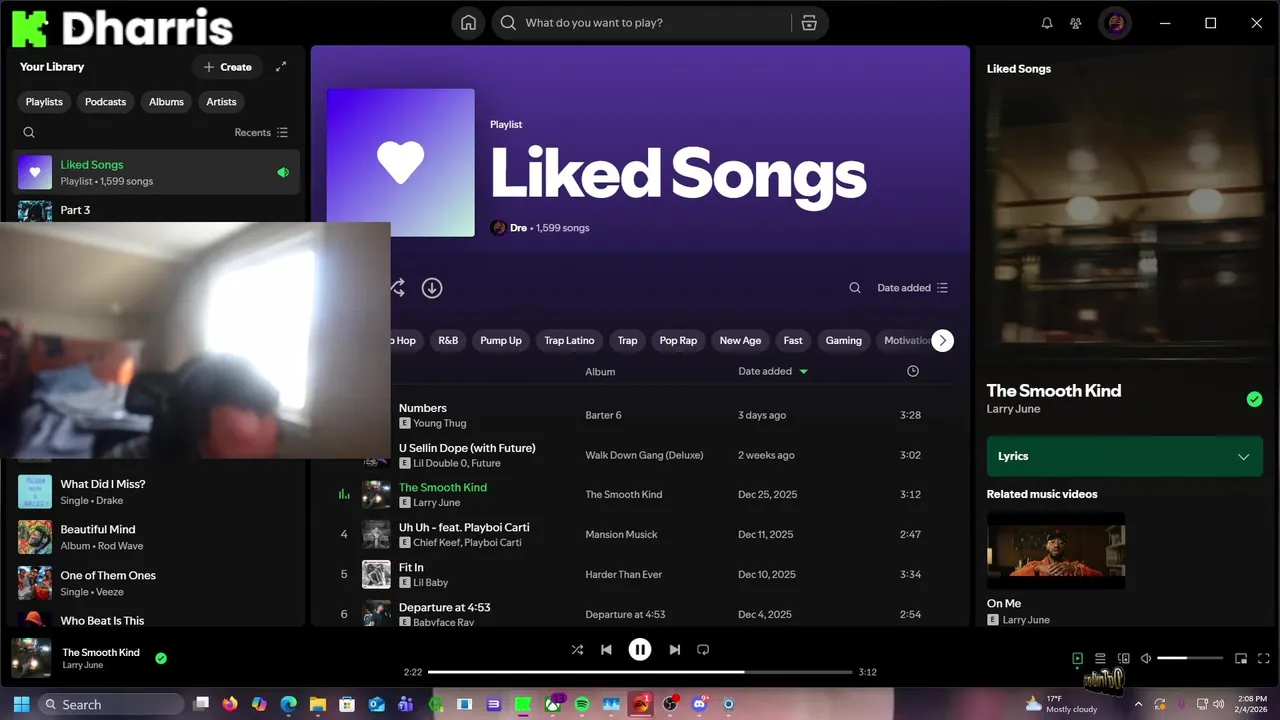
Task: Open Discord from the taskbar
Action: tap(699, 704)
